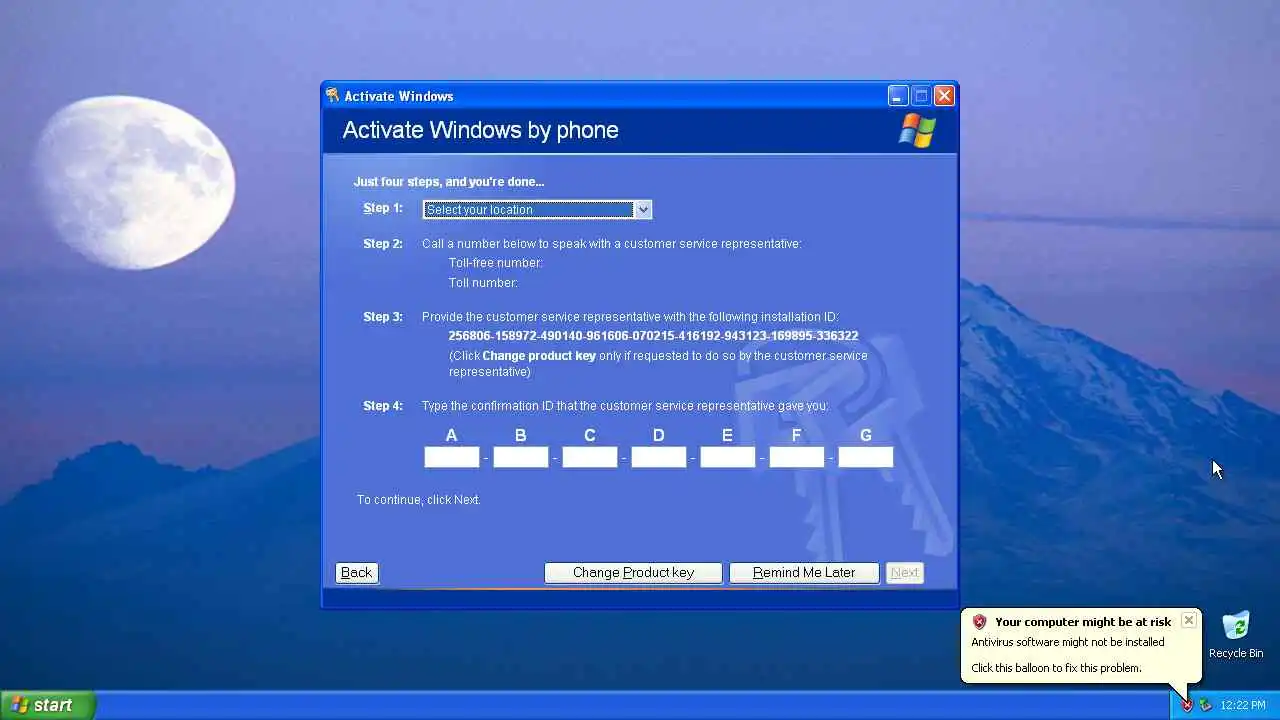
Task: Open the Start menu
Action: coord(48,705)
